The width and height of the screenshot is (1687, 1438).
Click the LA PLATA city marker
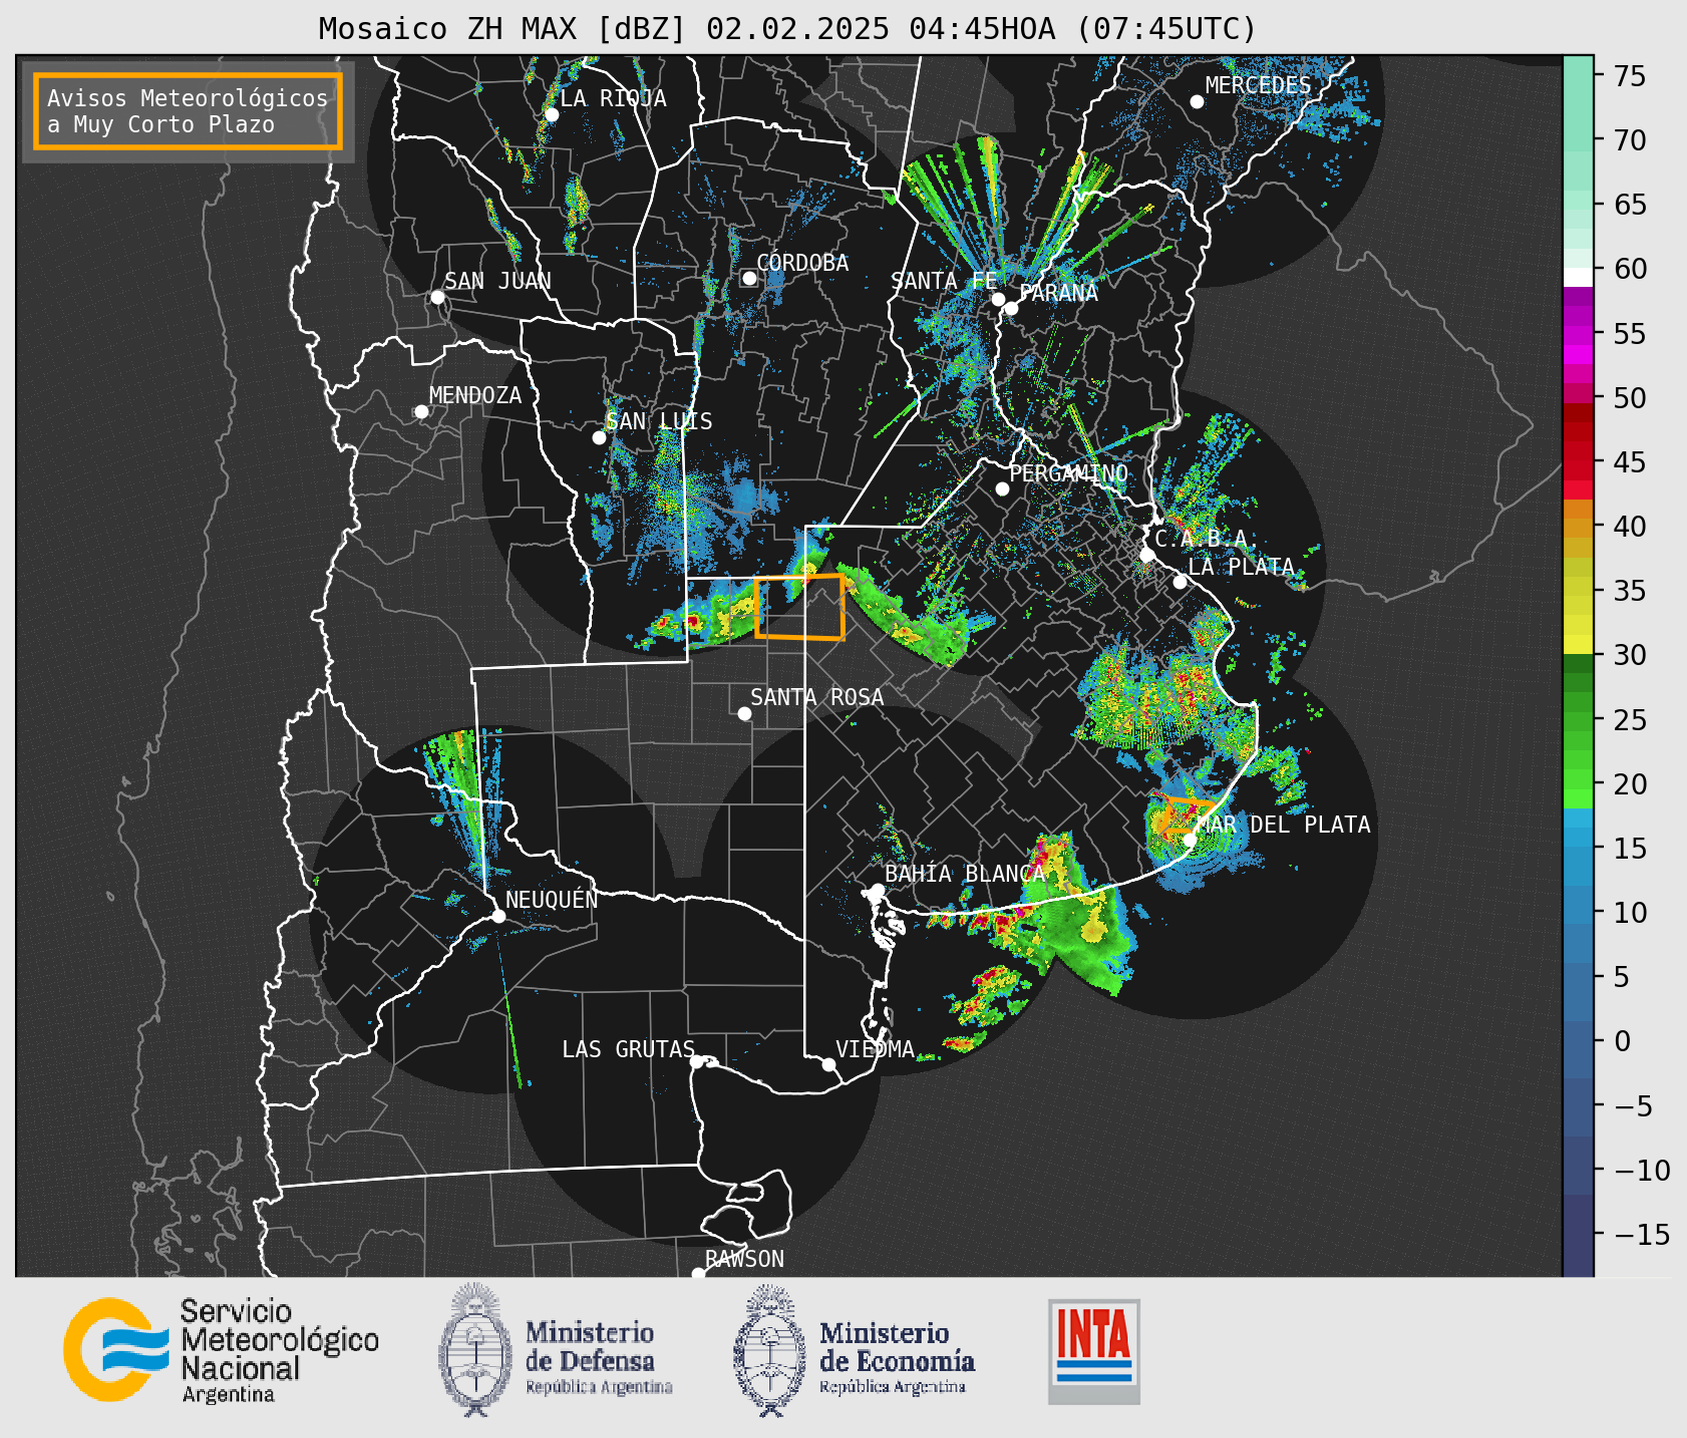click(x=1180, y=582)
